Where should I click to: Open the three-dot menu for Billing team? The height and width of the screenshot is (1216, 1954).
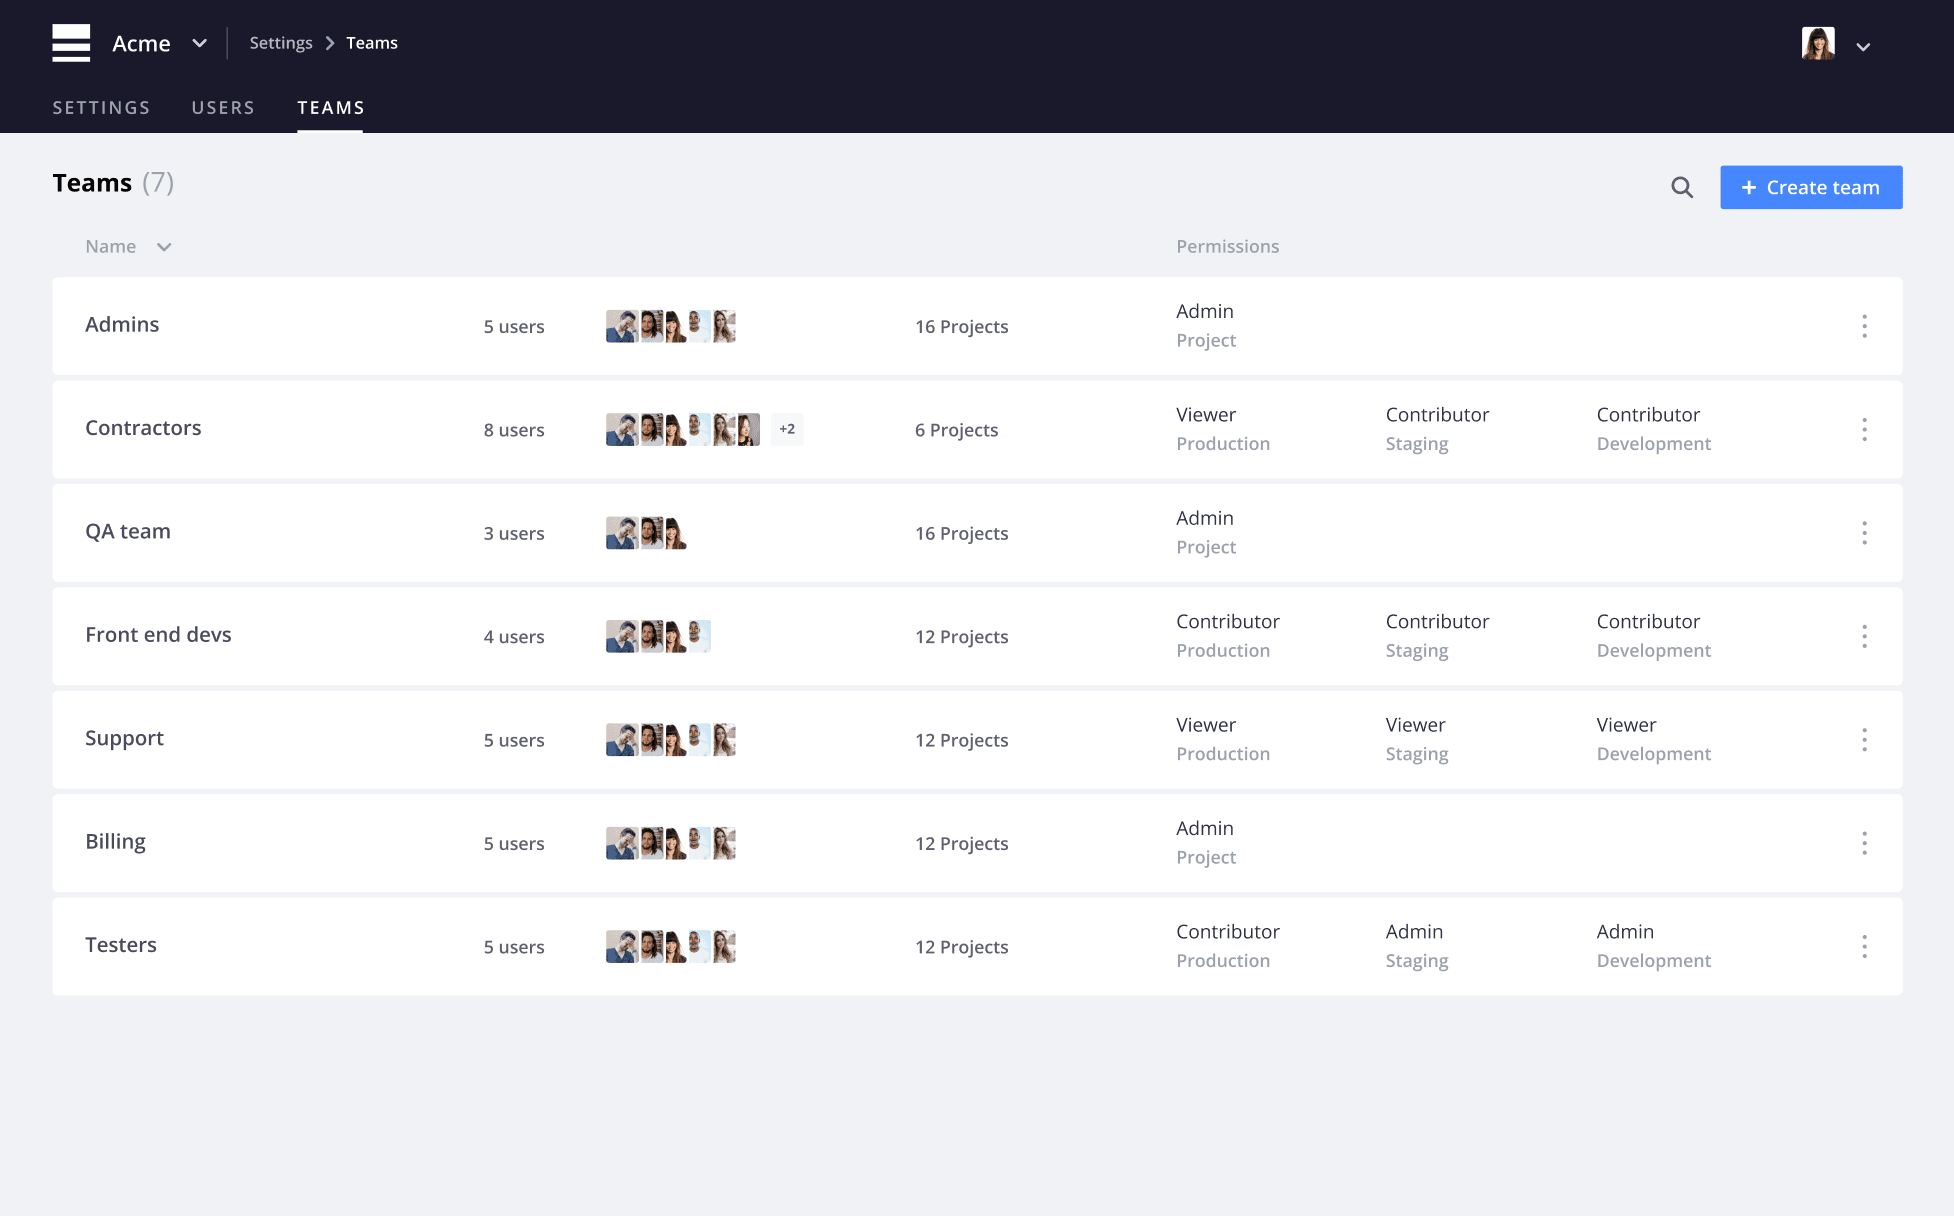coord(1864,843)
